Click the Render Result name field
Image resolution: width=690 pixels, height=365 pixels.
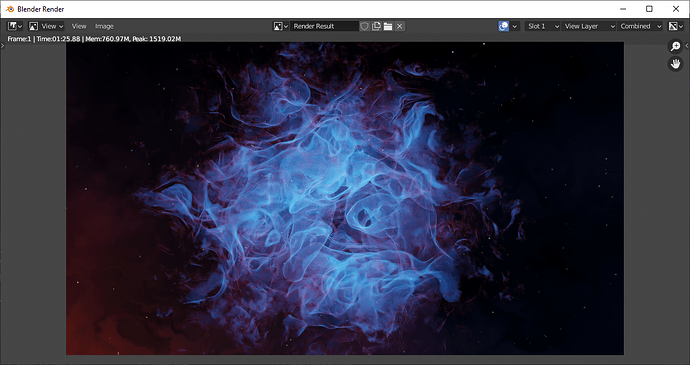click(x=324, y=26)
